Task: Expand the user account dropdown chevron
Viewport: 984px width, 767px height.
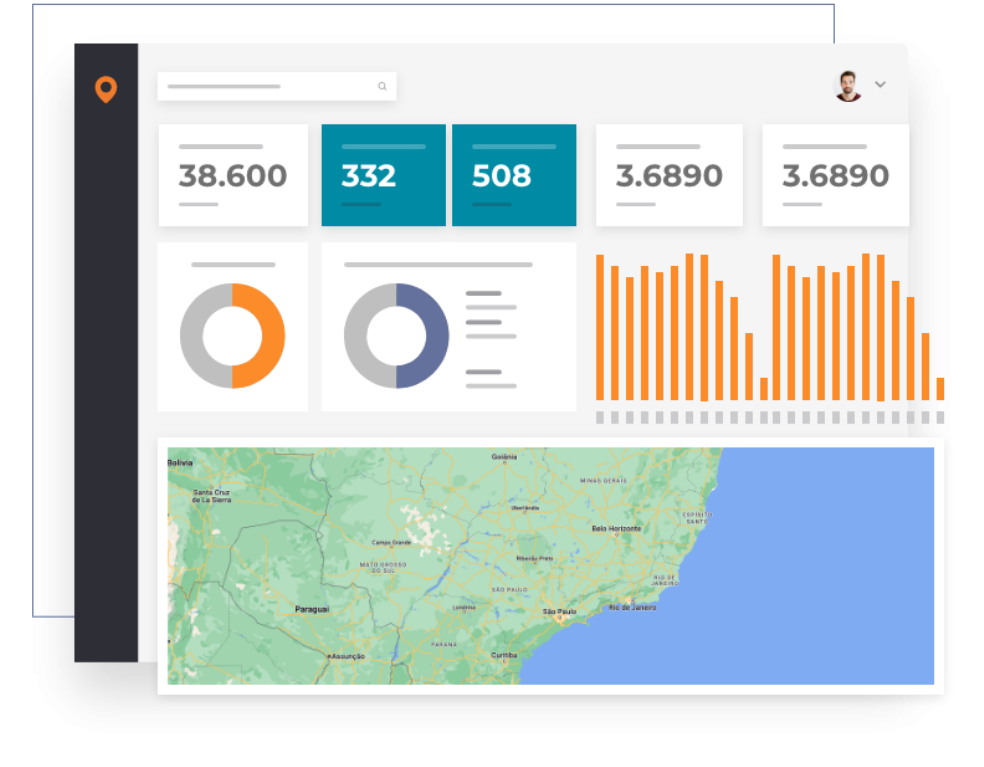Action: coord(880,85)
